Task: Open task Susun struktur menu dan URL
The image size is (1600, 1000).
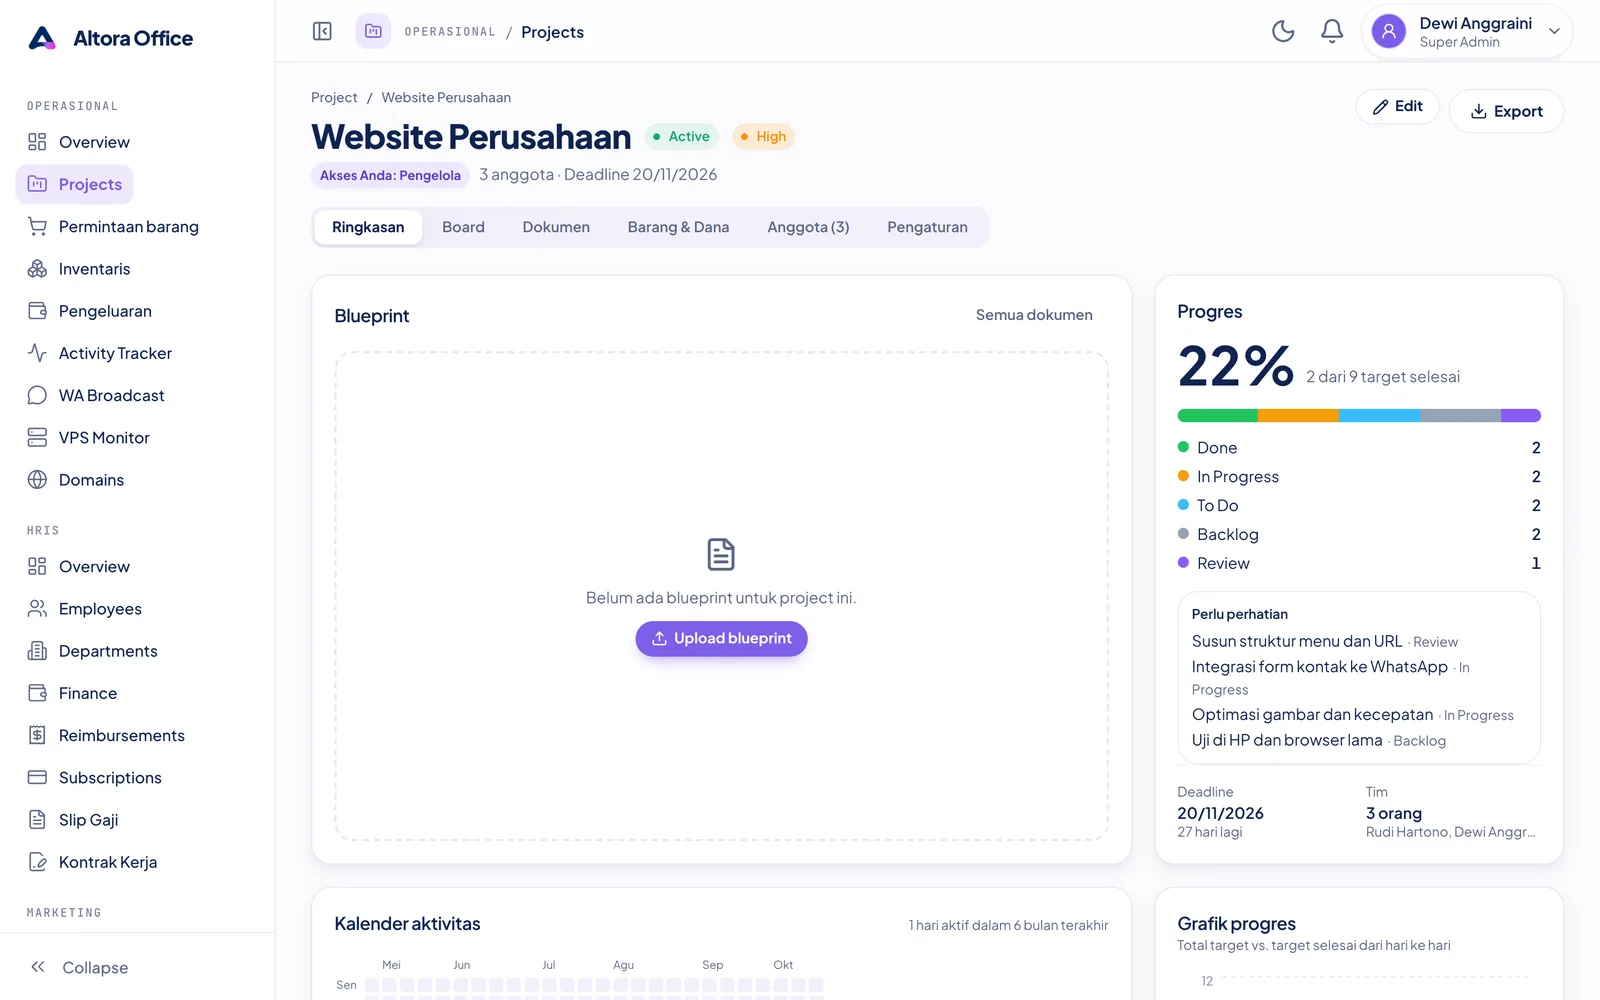Action: point(1297,641)
